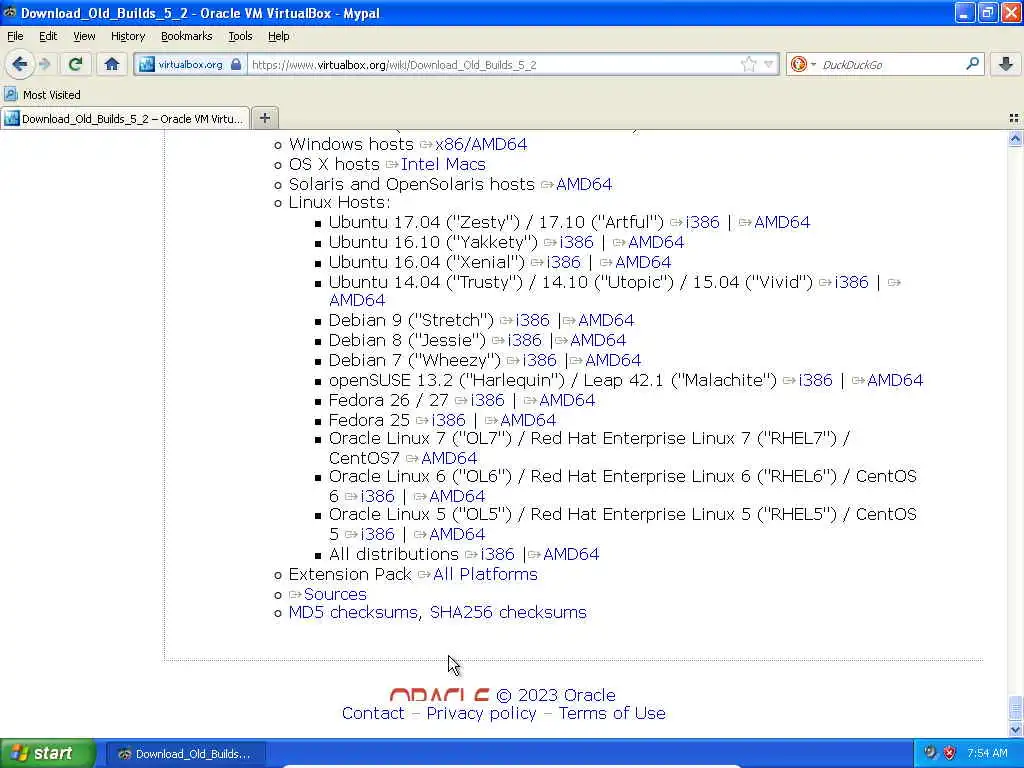Viewport: 1024px width, 768px height.
Task: Click in the URL address field
Action: (493, 65)
